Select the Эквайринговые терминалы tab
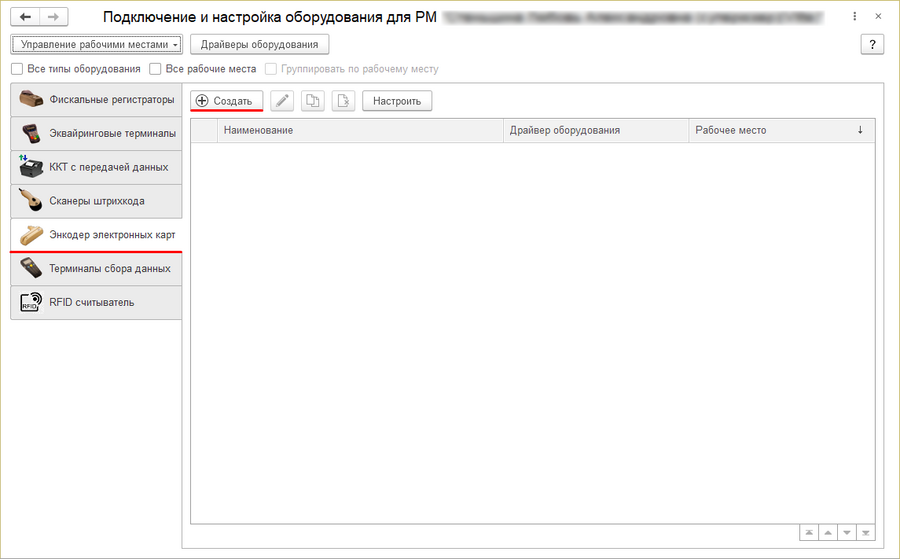The width and height of the screenshot is (900, 559). (96, 134)
